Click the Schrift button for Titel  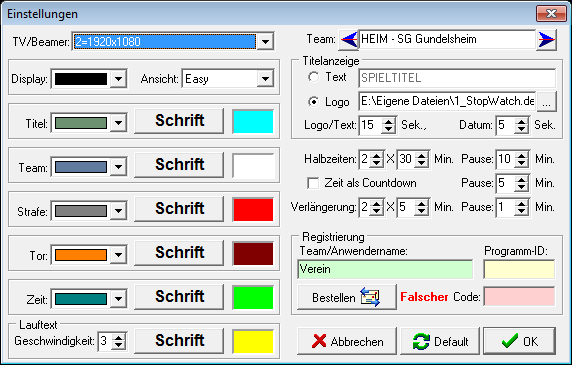(x=179, y=121)
